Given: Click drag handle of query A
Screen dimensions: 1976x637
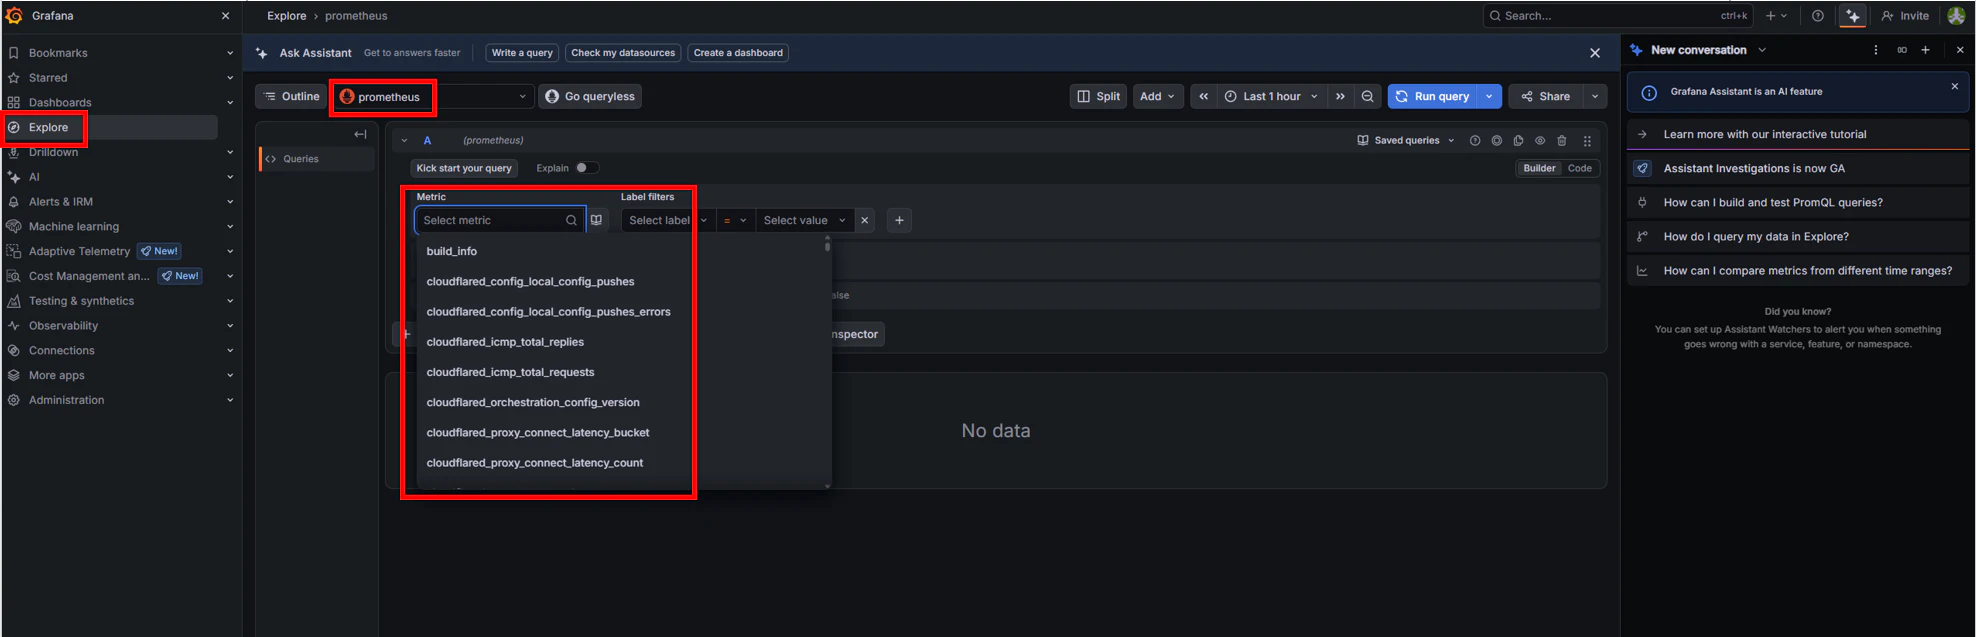Looking at the screenshot, I should [1587, 141].
